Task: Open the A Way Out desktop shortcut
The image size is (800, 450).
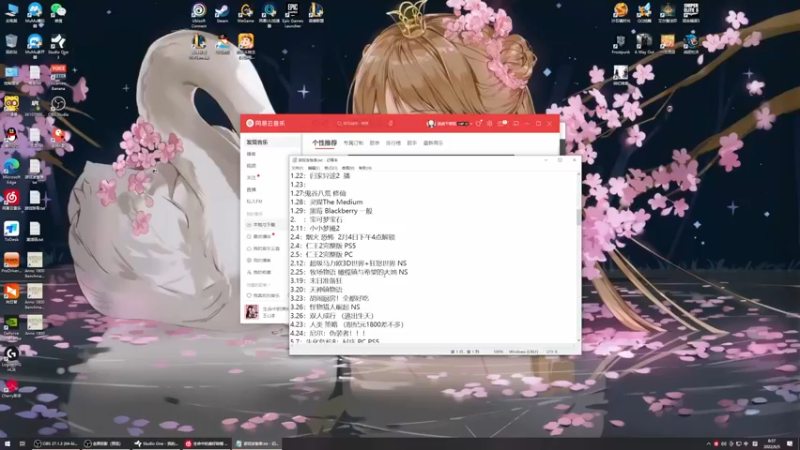Action: [644, 44]
